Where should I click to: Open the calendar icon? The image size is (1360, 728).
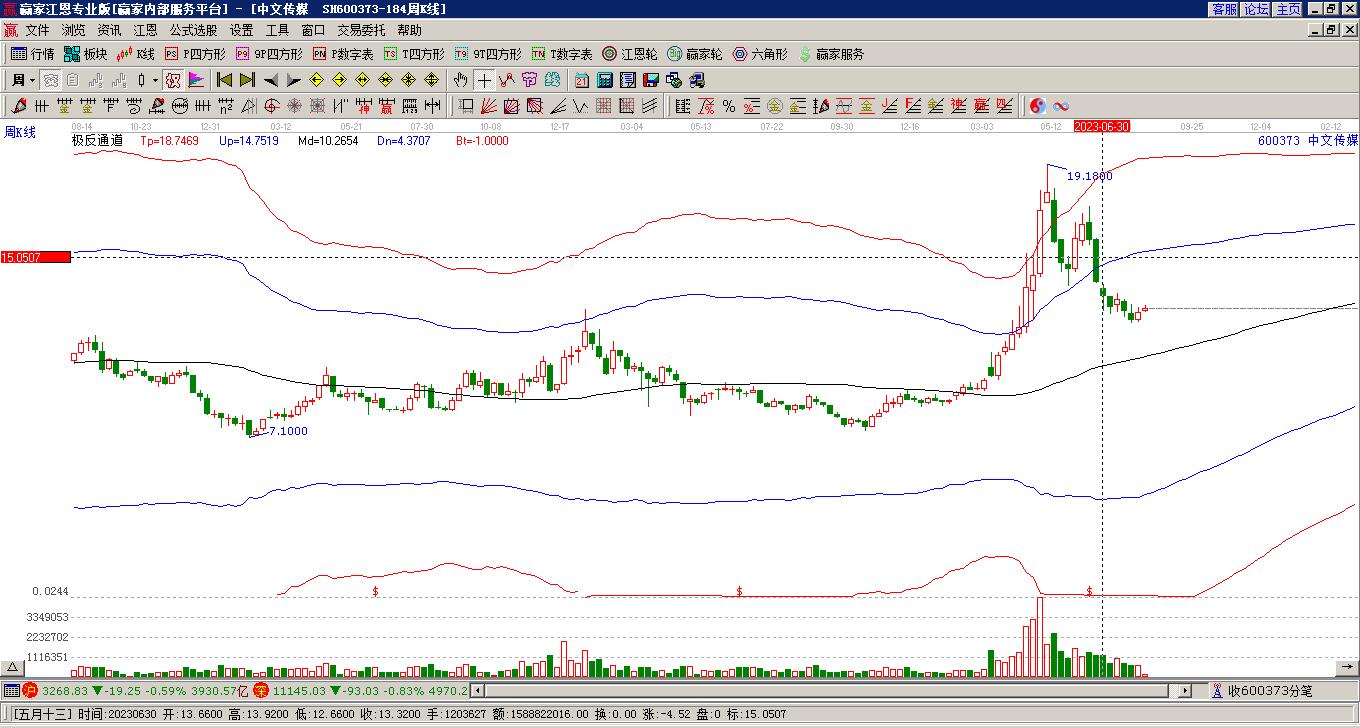(581, 80)
